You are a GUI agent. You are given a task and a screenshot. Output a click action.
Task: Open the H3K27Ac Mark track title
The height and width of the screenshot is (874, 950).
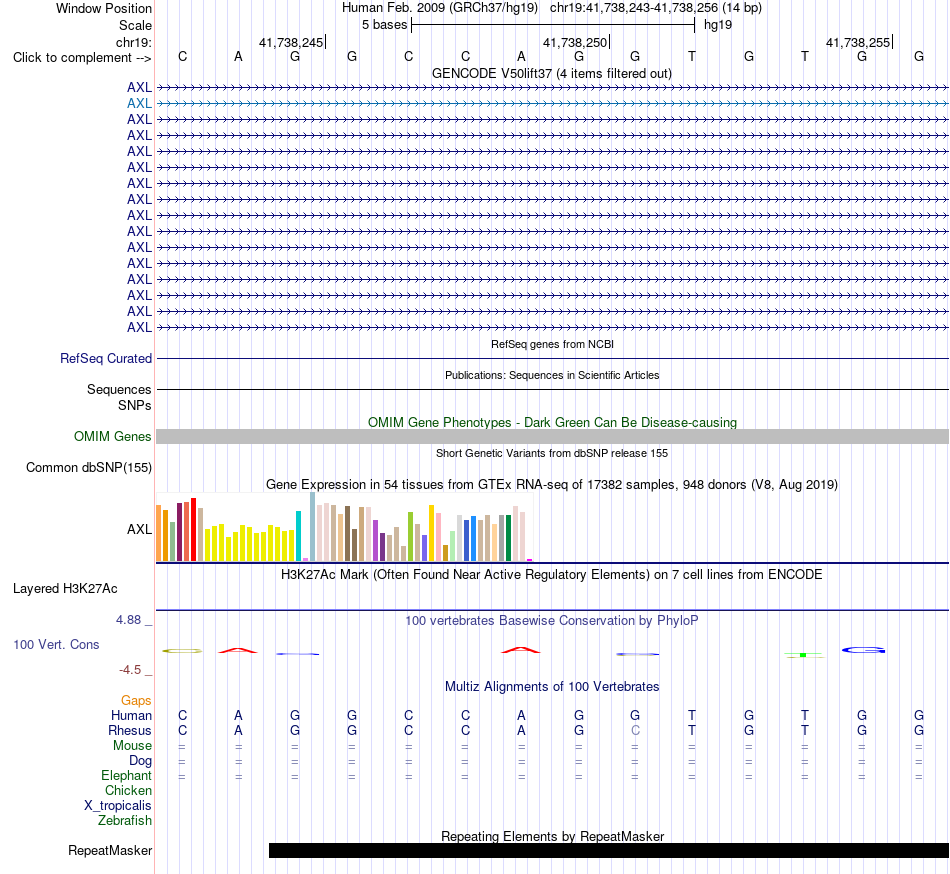point(551,574)
